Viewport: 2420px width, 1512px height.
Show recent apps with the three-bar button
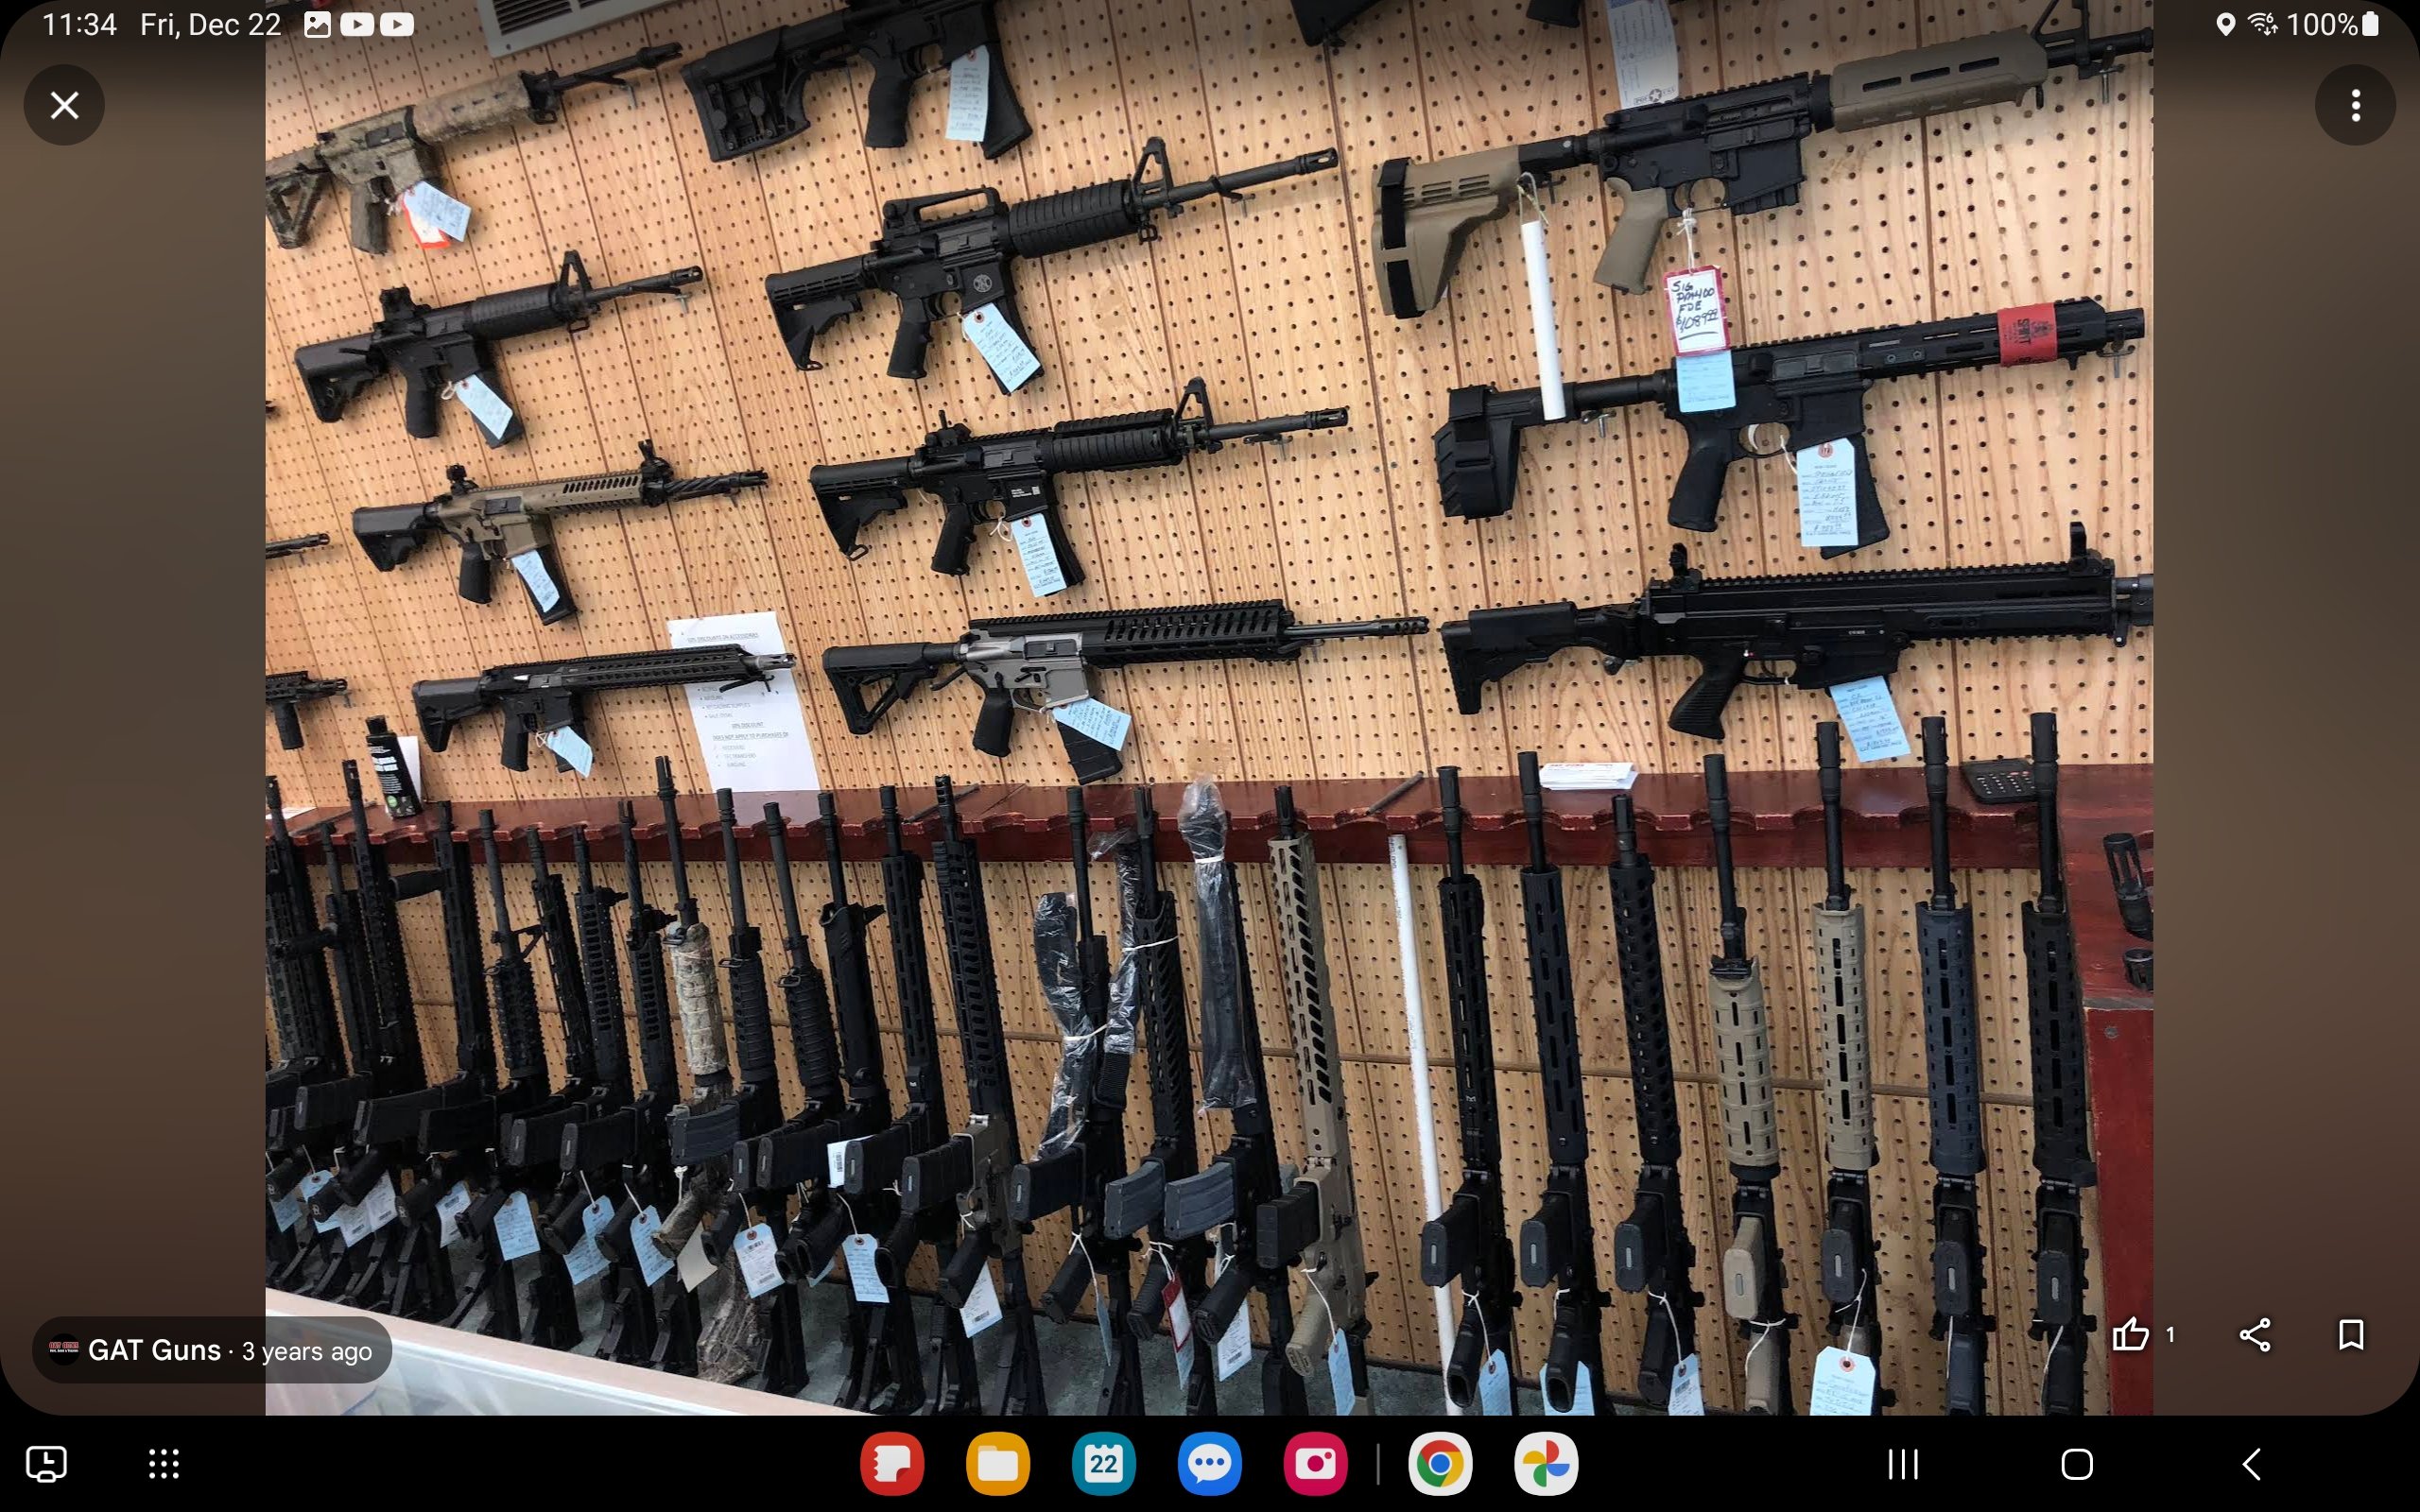pyautogui.click(x=1902, y=1465)
